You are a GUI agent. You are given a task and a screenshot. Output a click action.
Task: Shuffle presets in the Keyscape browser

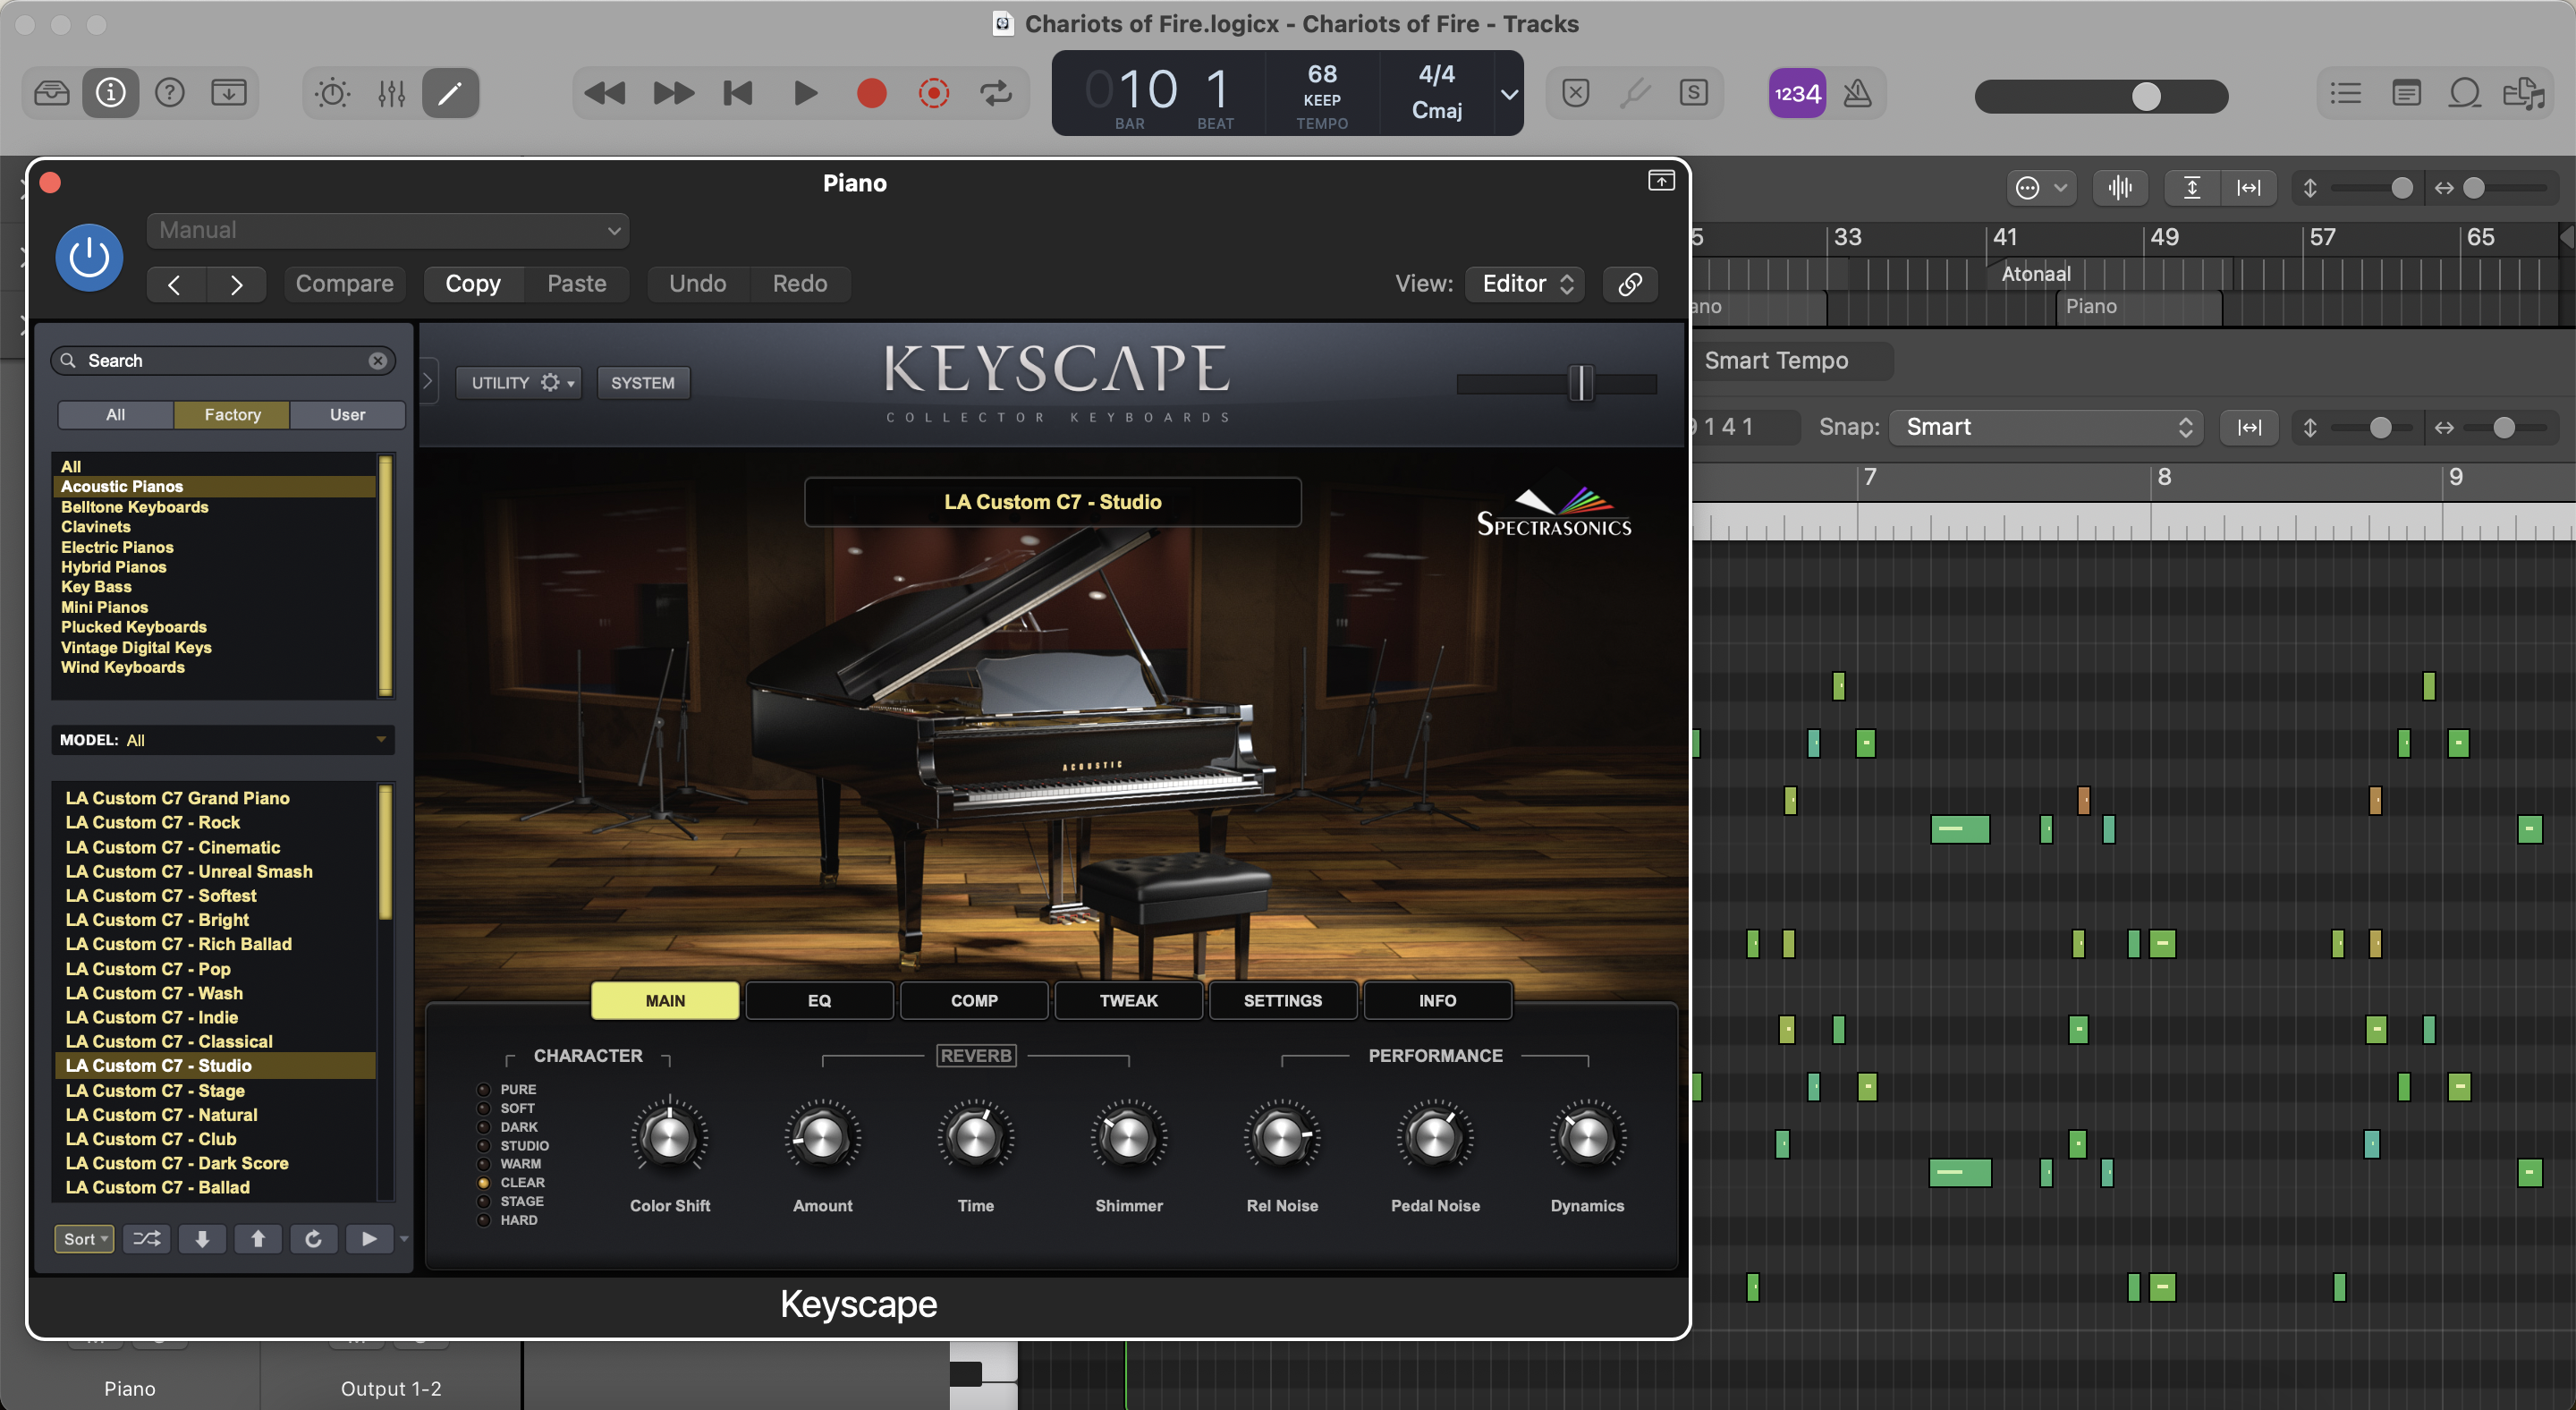tap(146, 1239)
